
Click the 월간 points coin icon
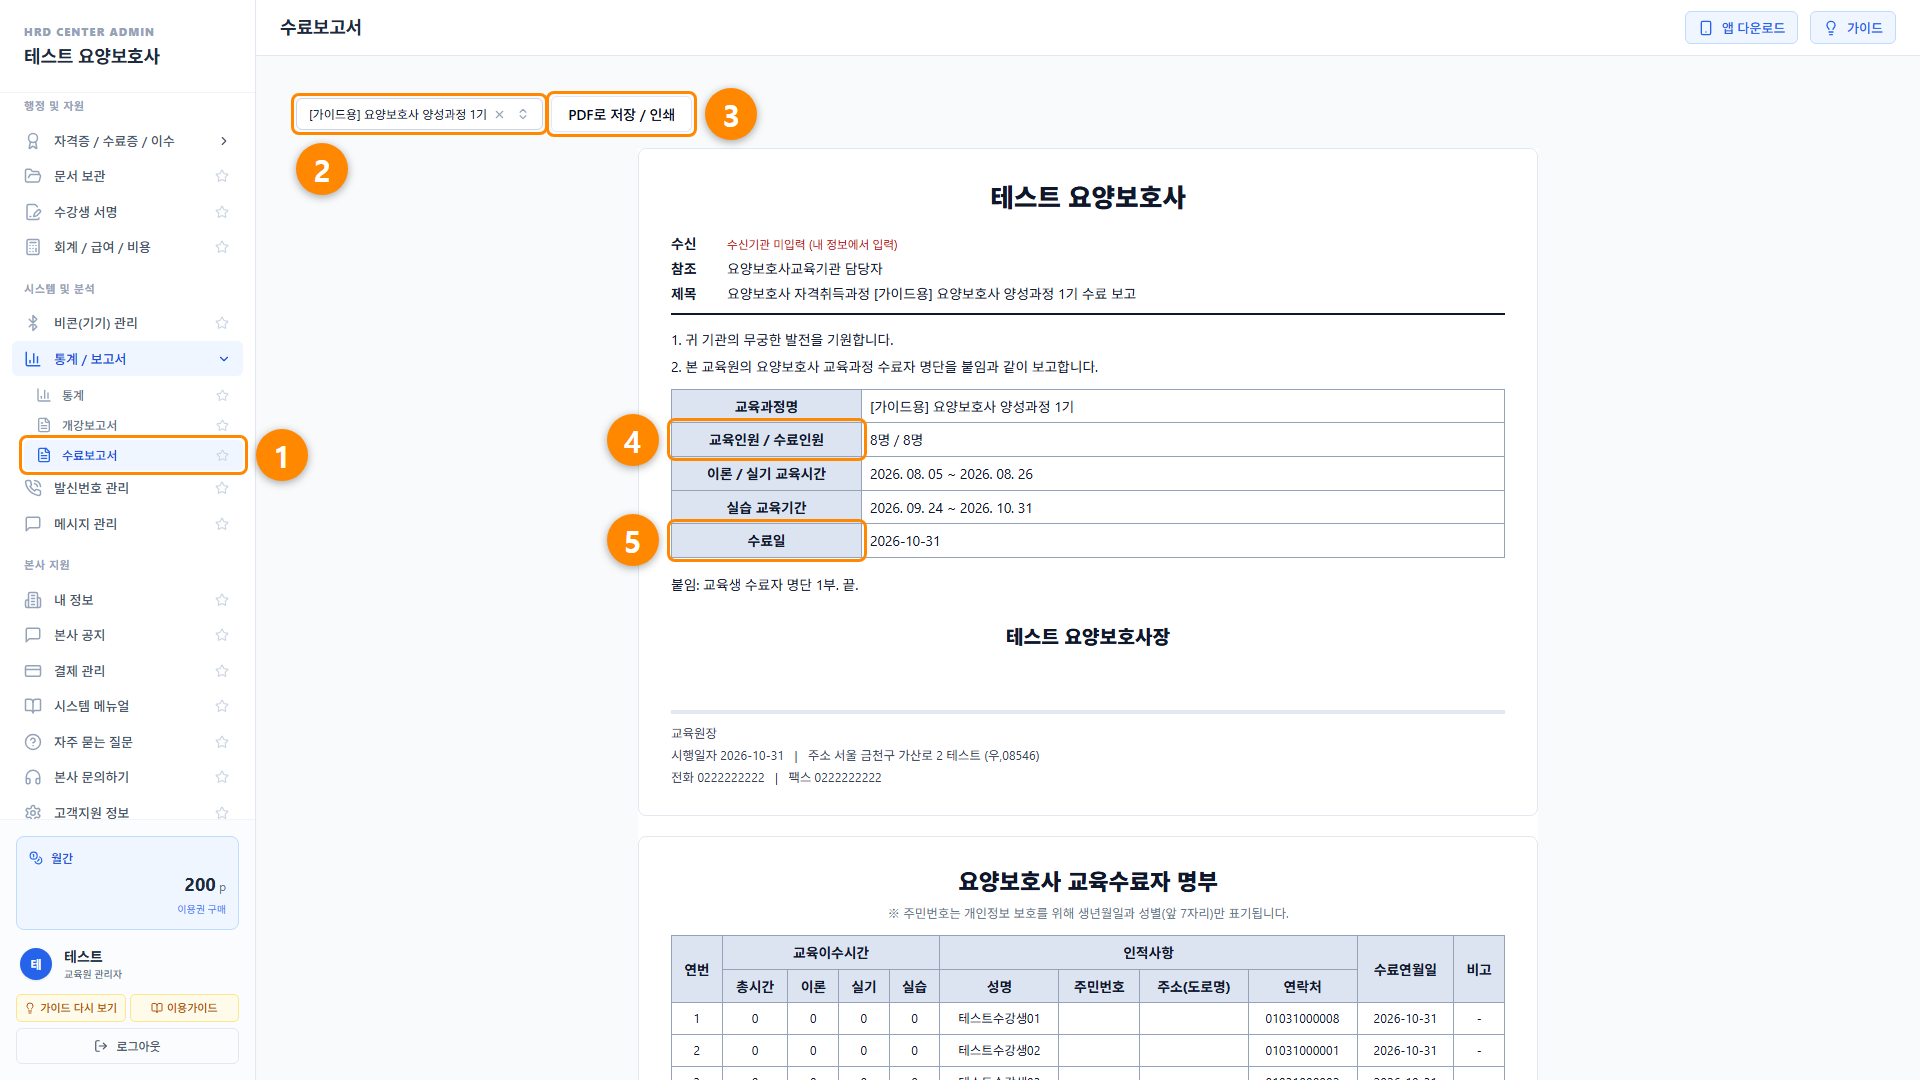(36, 858)
